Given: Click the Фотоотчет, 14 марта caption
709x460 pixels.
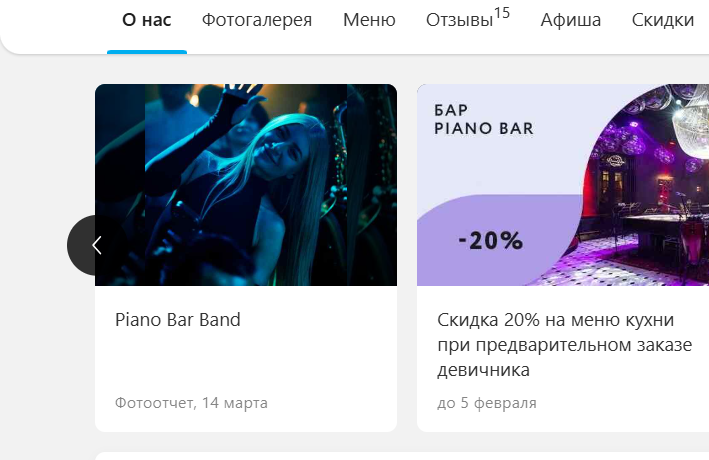Looking at the screenshot, I should pos(191,403).
